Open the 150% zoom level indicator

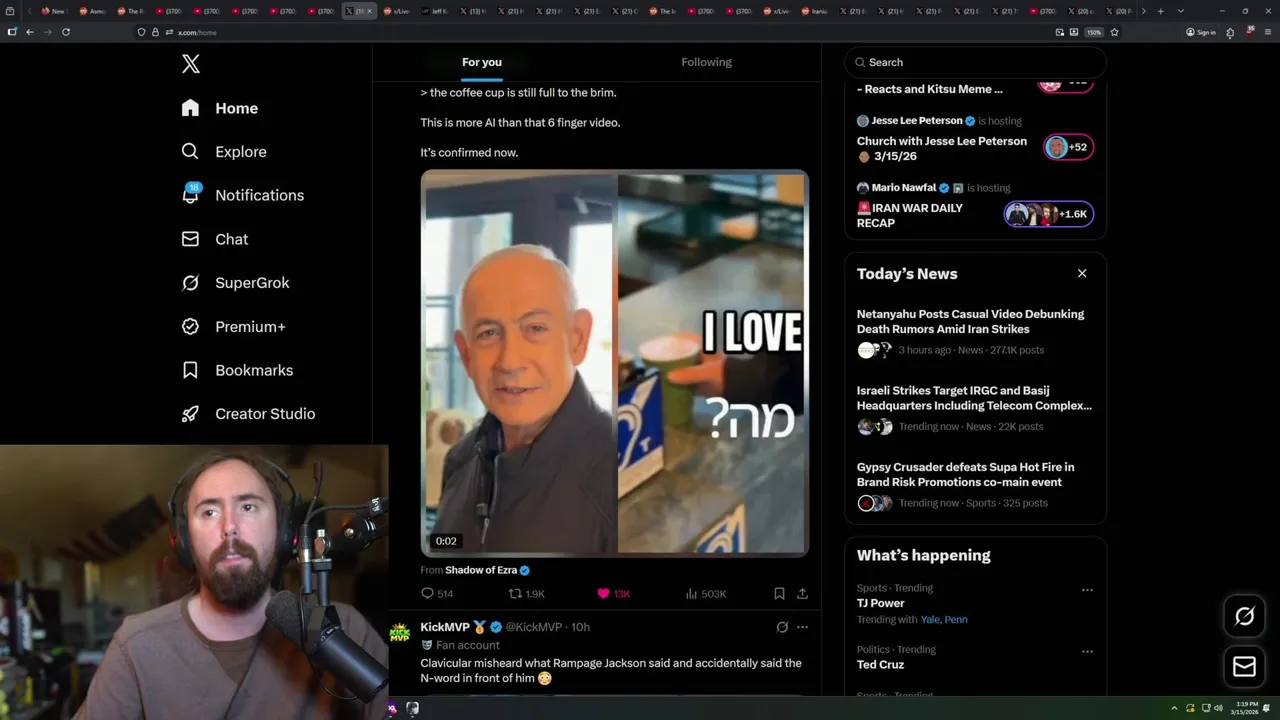[x=1094, y=32]
